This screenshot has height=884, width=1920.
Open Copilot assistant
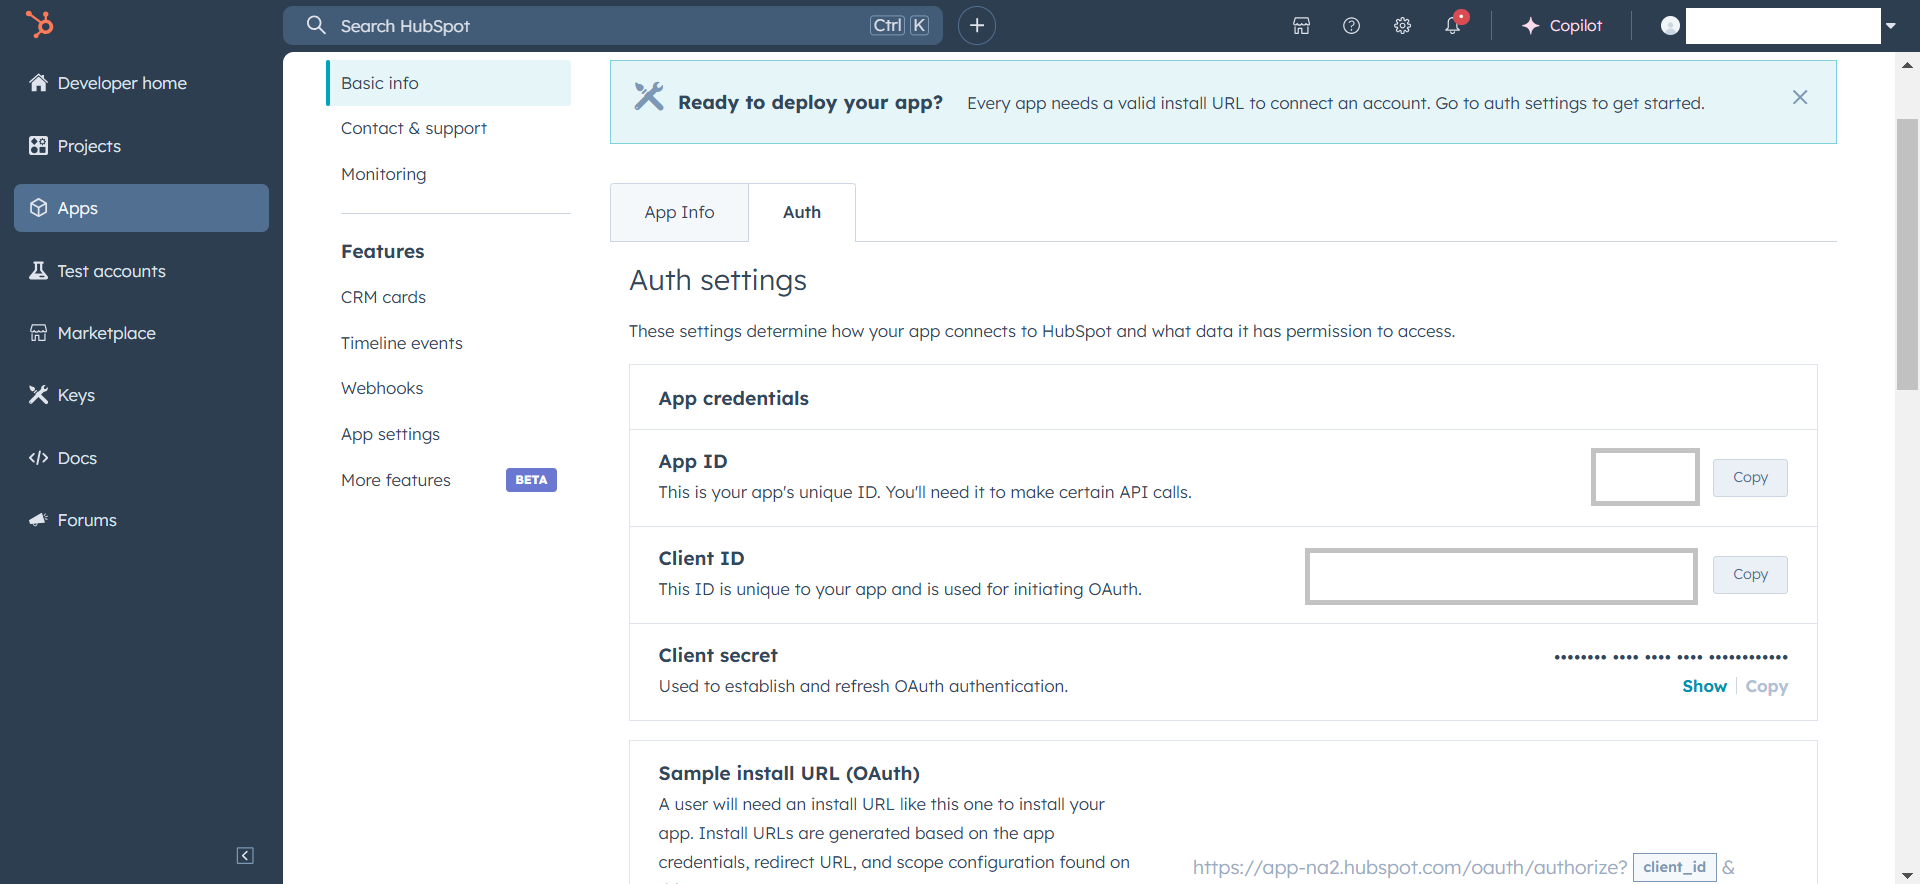point(1561,26)
